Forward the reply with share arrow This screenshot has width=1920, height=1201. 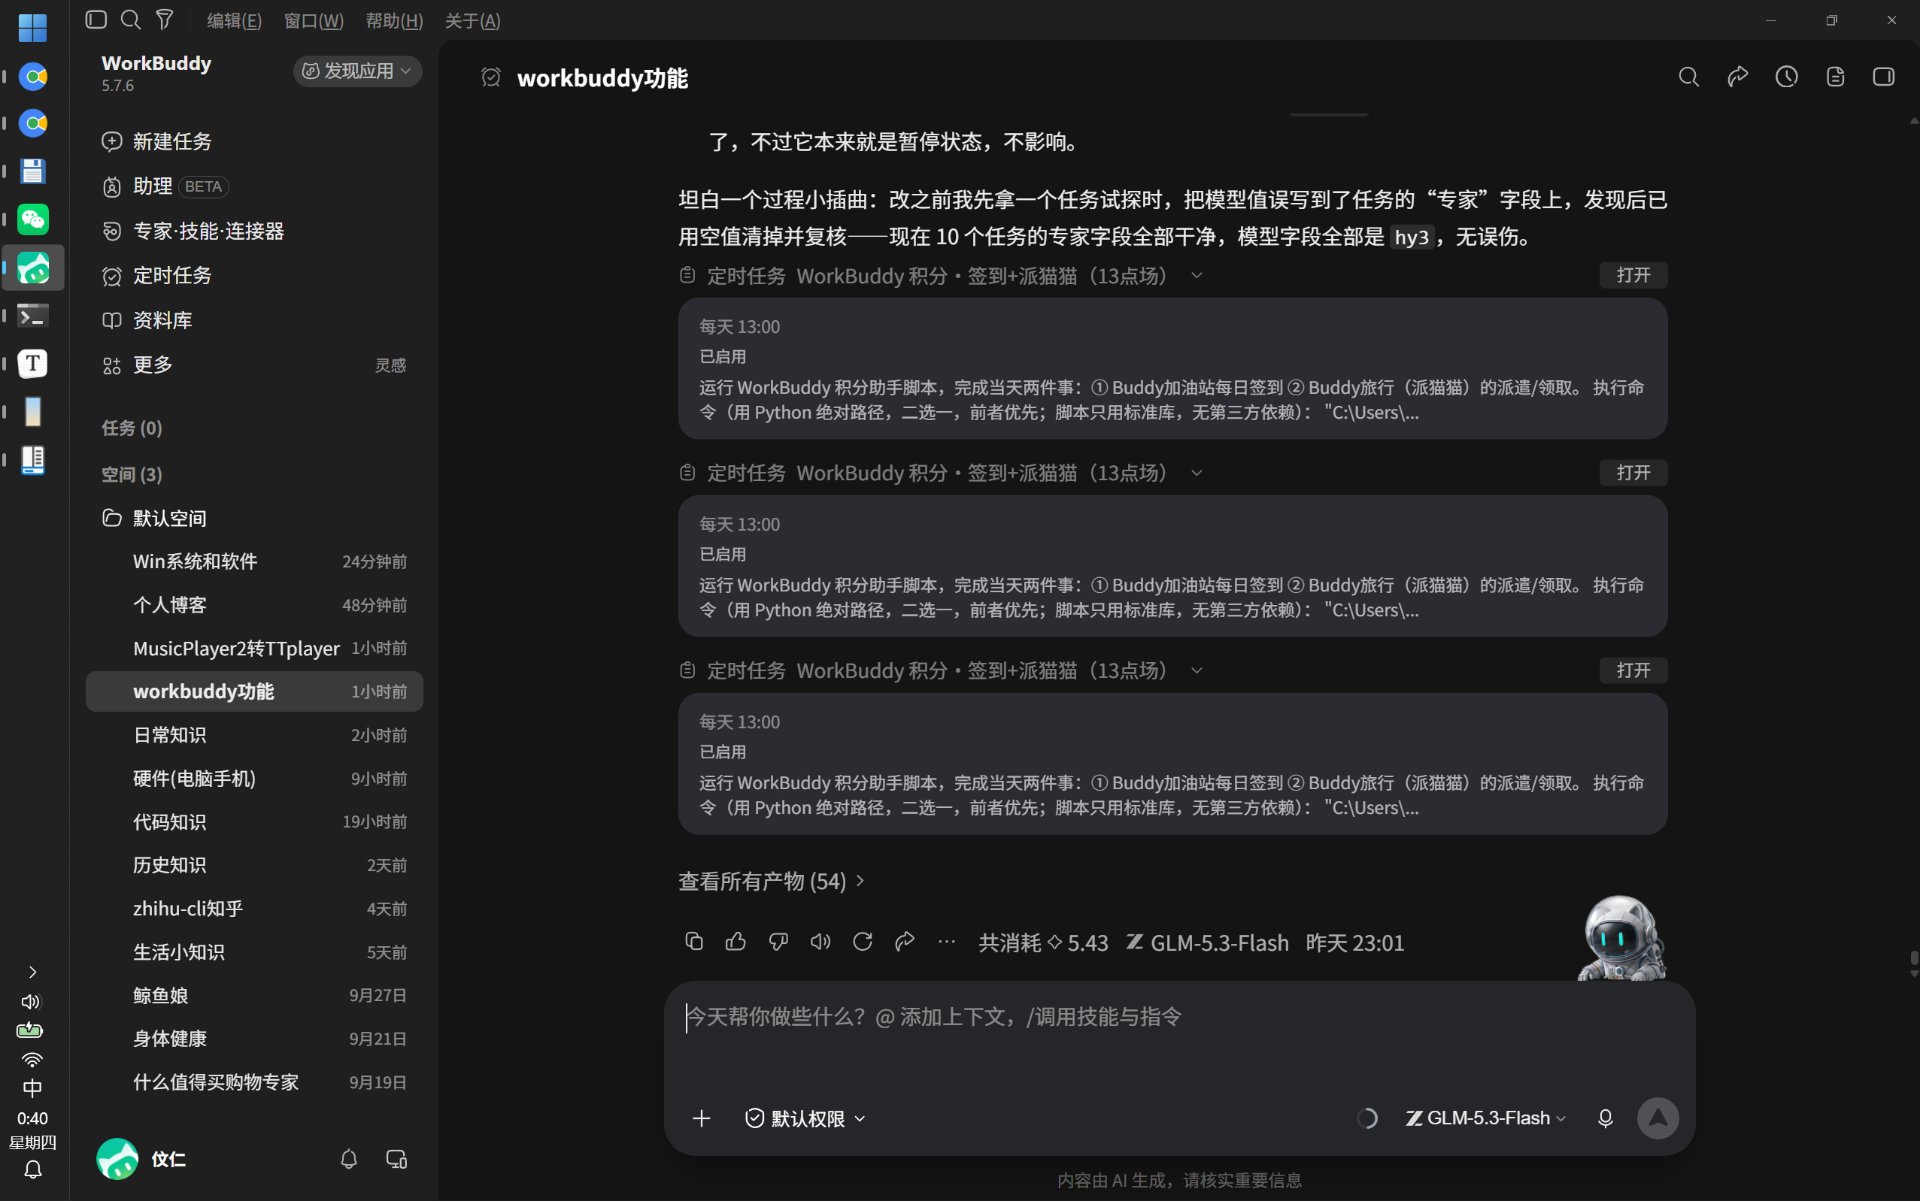[905, 941]
